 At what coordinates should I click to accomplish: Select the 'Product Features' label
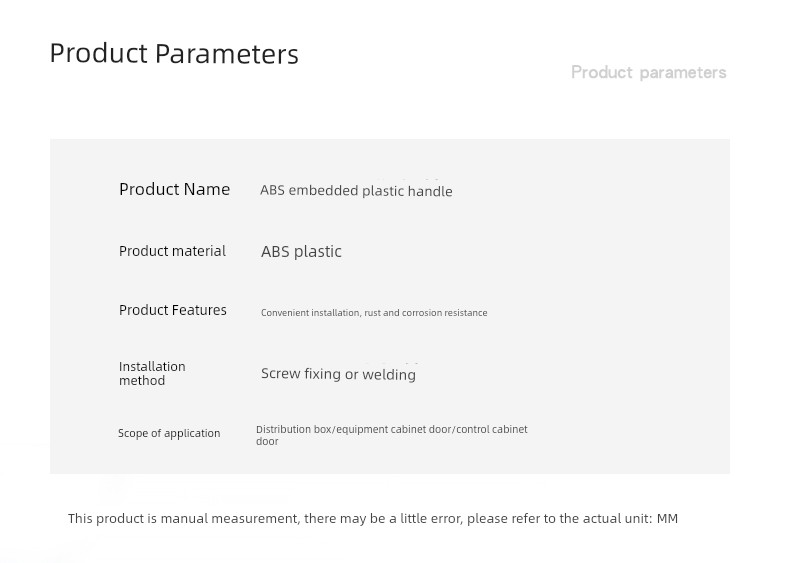[x=172, y=310]
